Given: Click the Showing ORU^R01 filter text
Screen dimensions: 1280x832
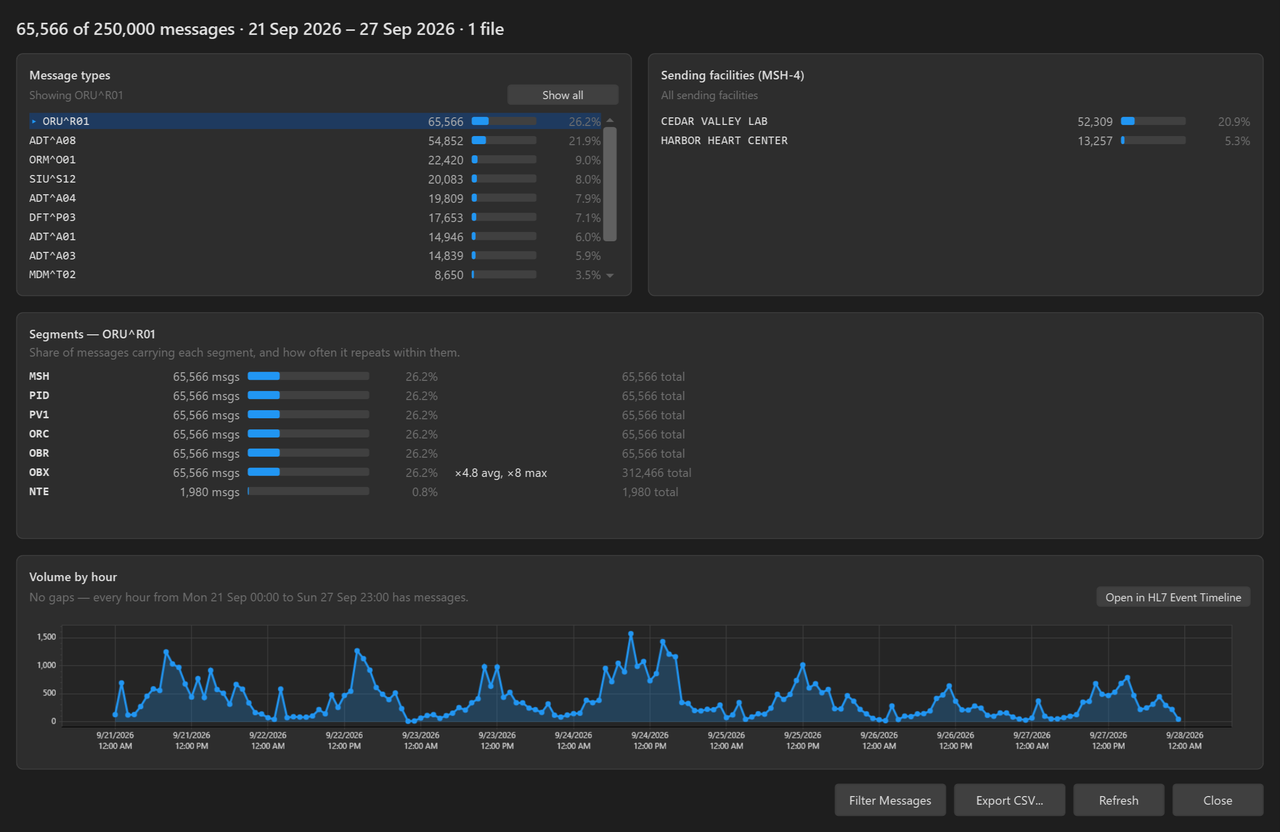Looking at the screenshot, I should pos(76,95).
